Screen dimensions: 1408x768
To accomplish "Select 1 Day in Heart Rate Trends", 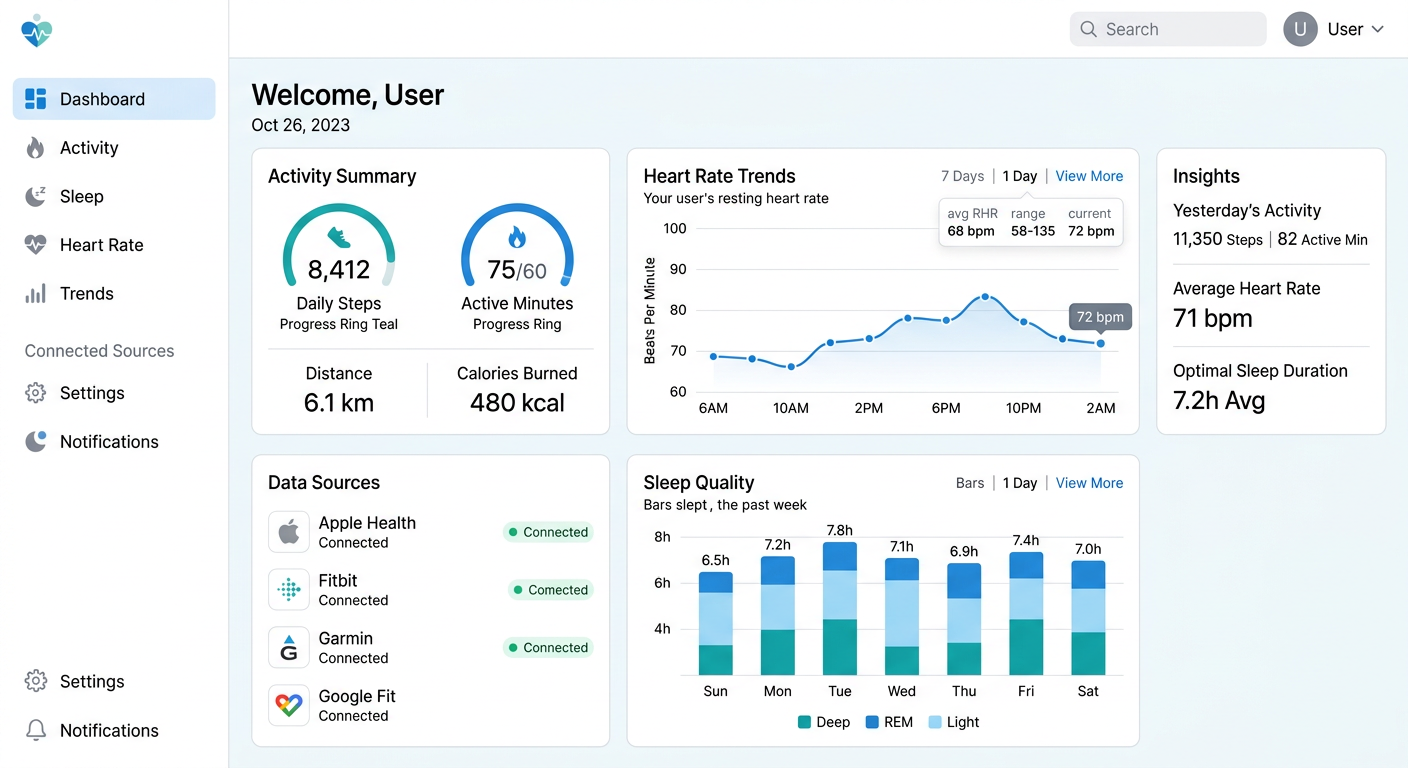I will tap(1020, 176).
